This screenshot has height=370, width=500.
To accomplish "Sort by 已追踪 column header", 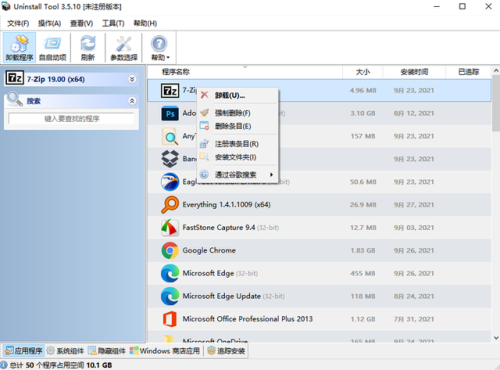I will pos(468,72).
